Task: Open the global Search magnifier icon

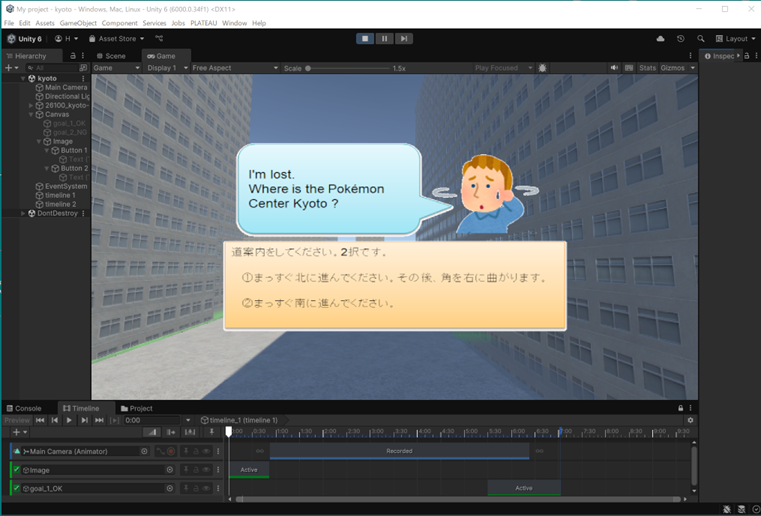Action: [x=700, y=38]
